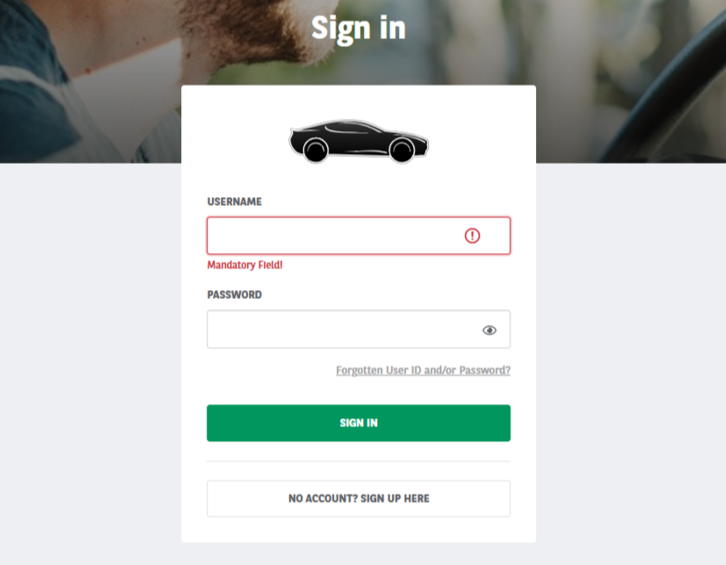This screenshot has width=726, height=565.
Task: Show password using the eye icon
Action: (x=489, y=330)
